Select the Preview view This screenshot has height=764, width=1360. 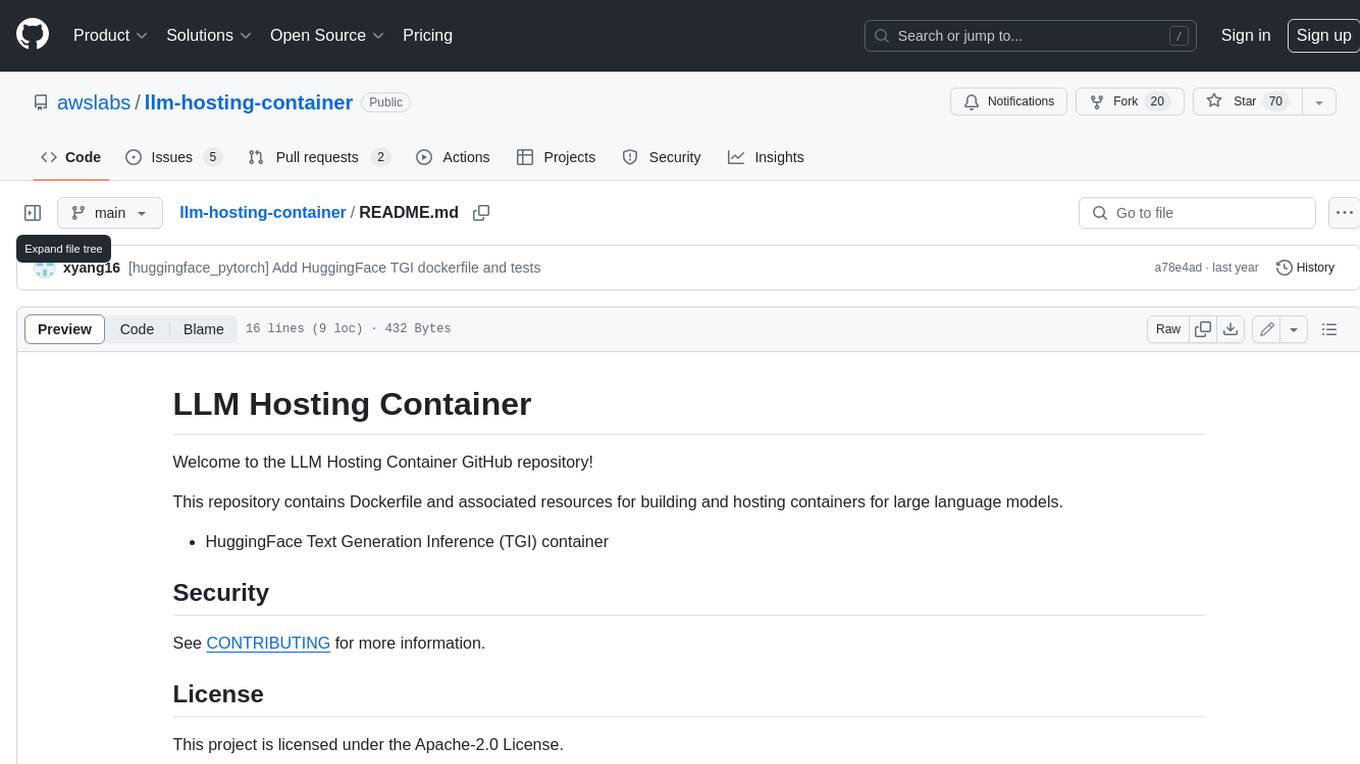point(65,329)
